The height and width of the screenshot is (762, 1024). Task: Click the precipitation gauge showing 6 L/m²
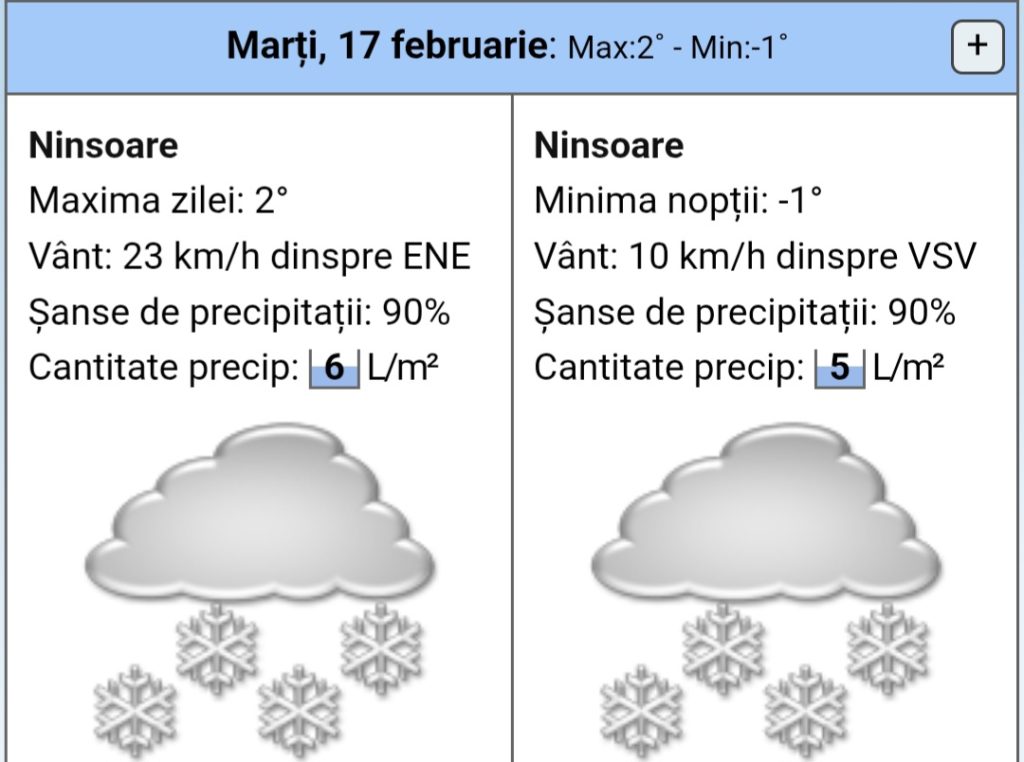point(336,367)
